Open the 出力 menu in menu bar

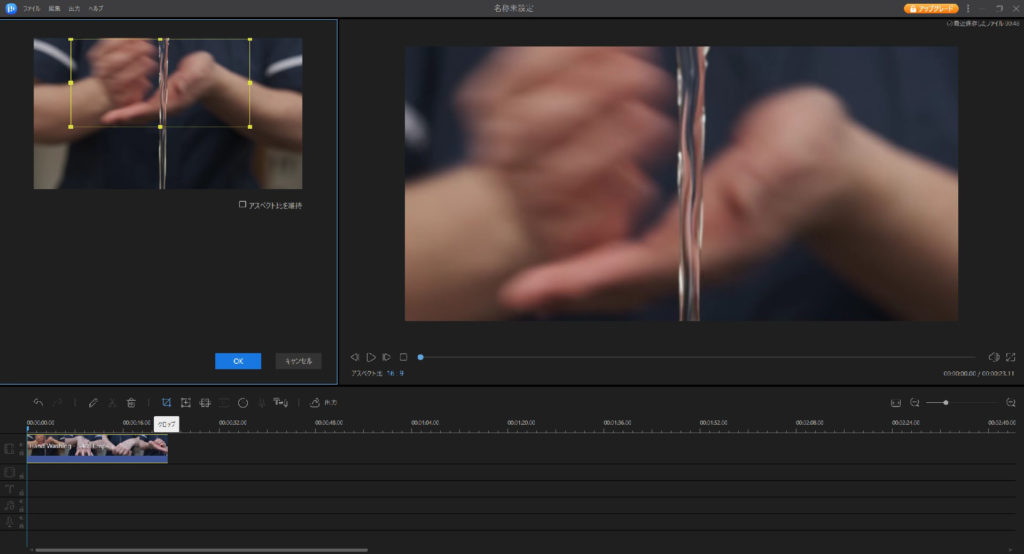click(x=74, y=8)
